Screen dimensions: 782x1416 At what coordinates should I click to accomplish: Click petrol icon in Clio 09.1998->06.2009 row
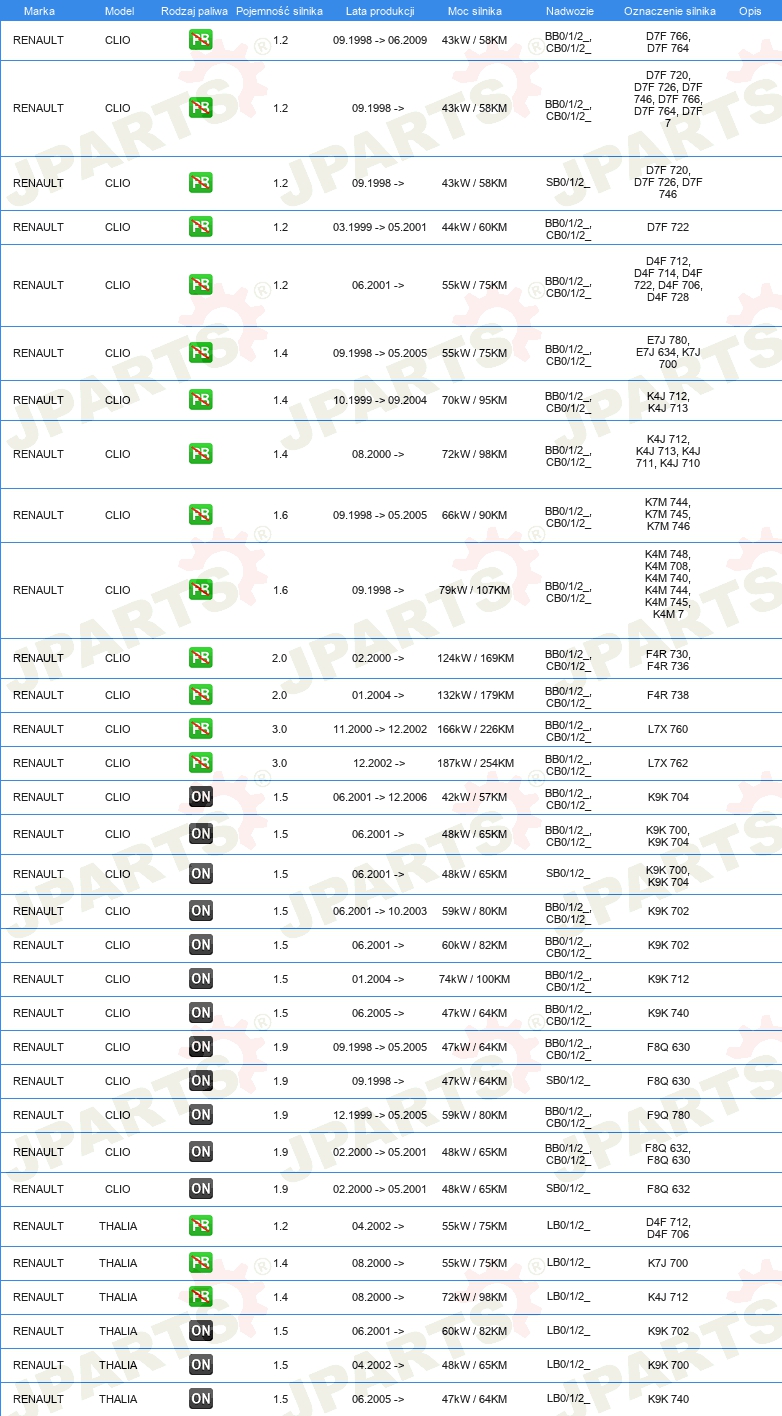200,41
